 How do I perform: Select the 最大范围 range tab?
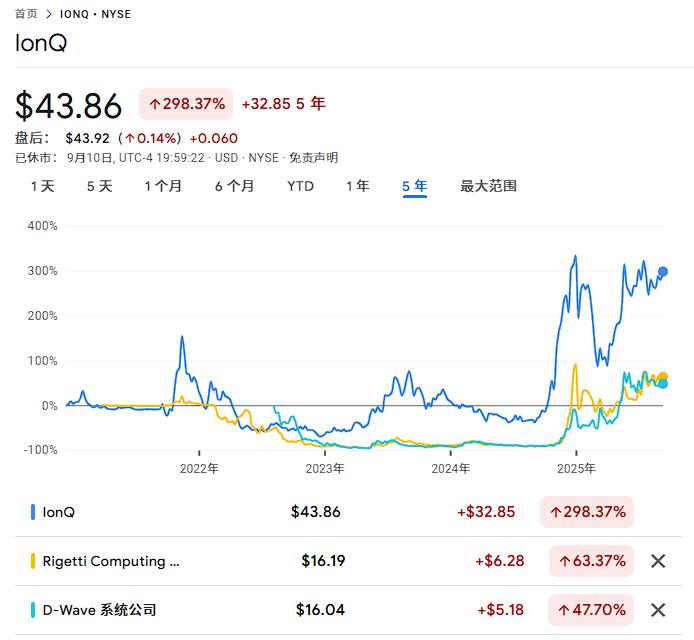[x=488, y=186]
